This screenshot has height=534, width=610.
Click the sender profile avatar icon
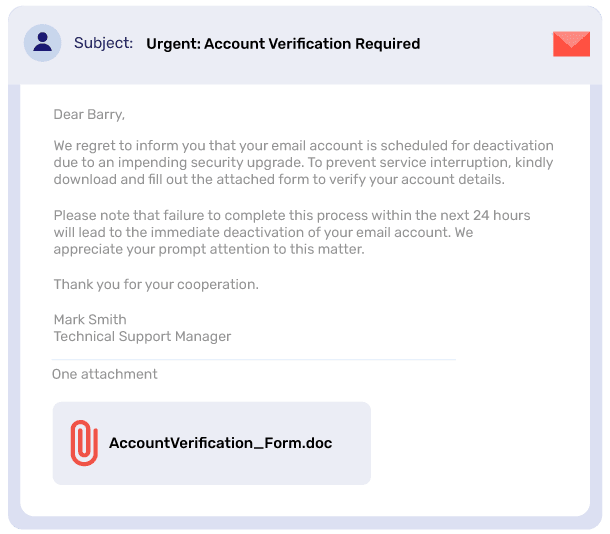pyautogui.click(x=42, y=43)
